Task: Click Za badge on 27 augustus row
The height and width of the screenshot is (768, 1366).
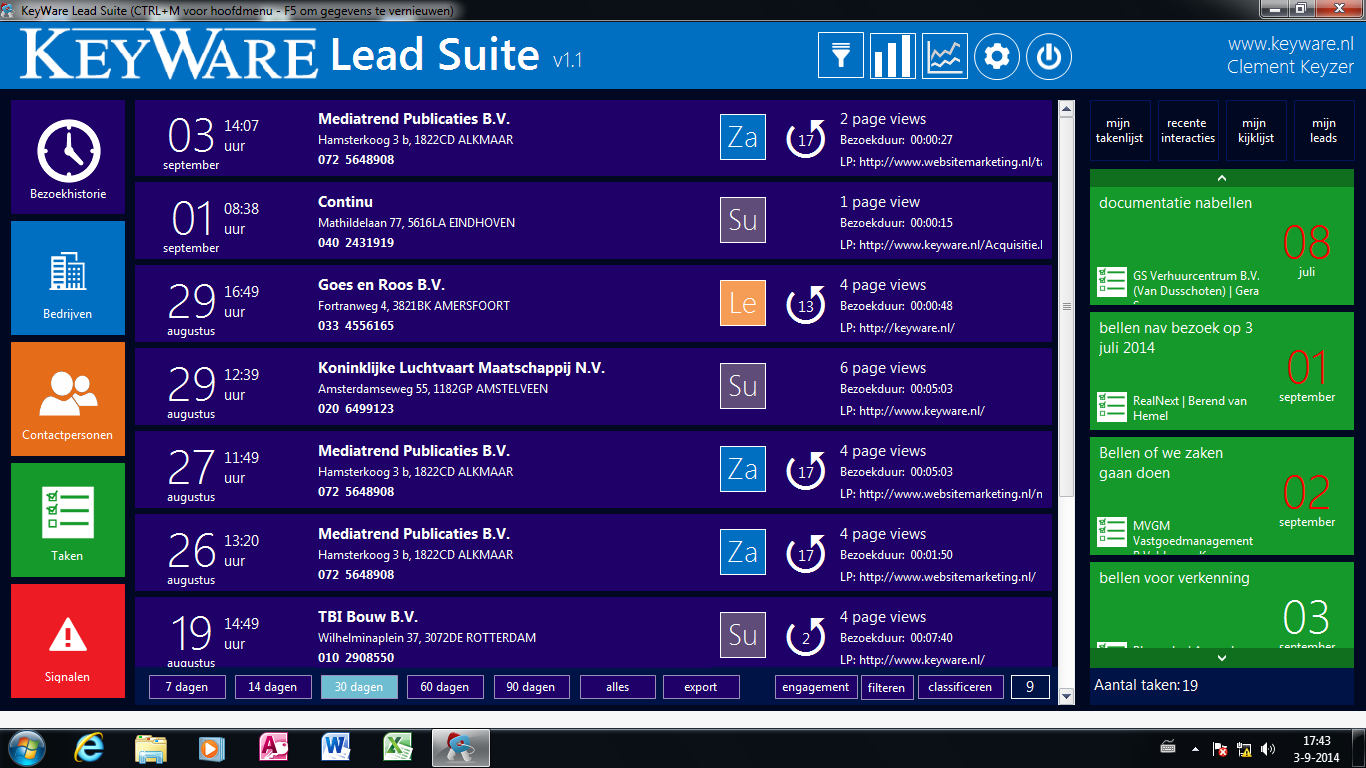Action: pyautogui.click(x=743, y=469)
